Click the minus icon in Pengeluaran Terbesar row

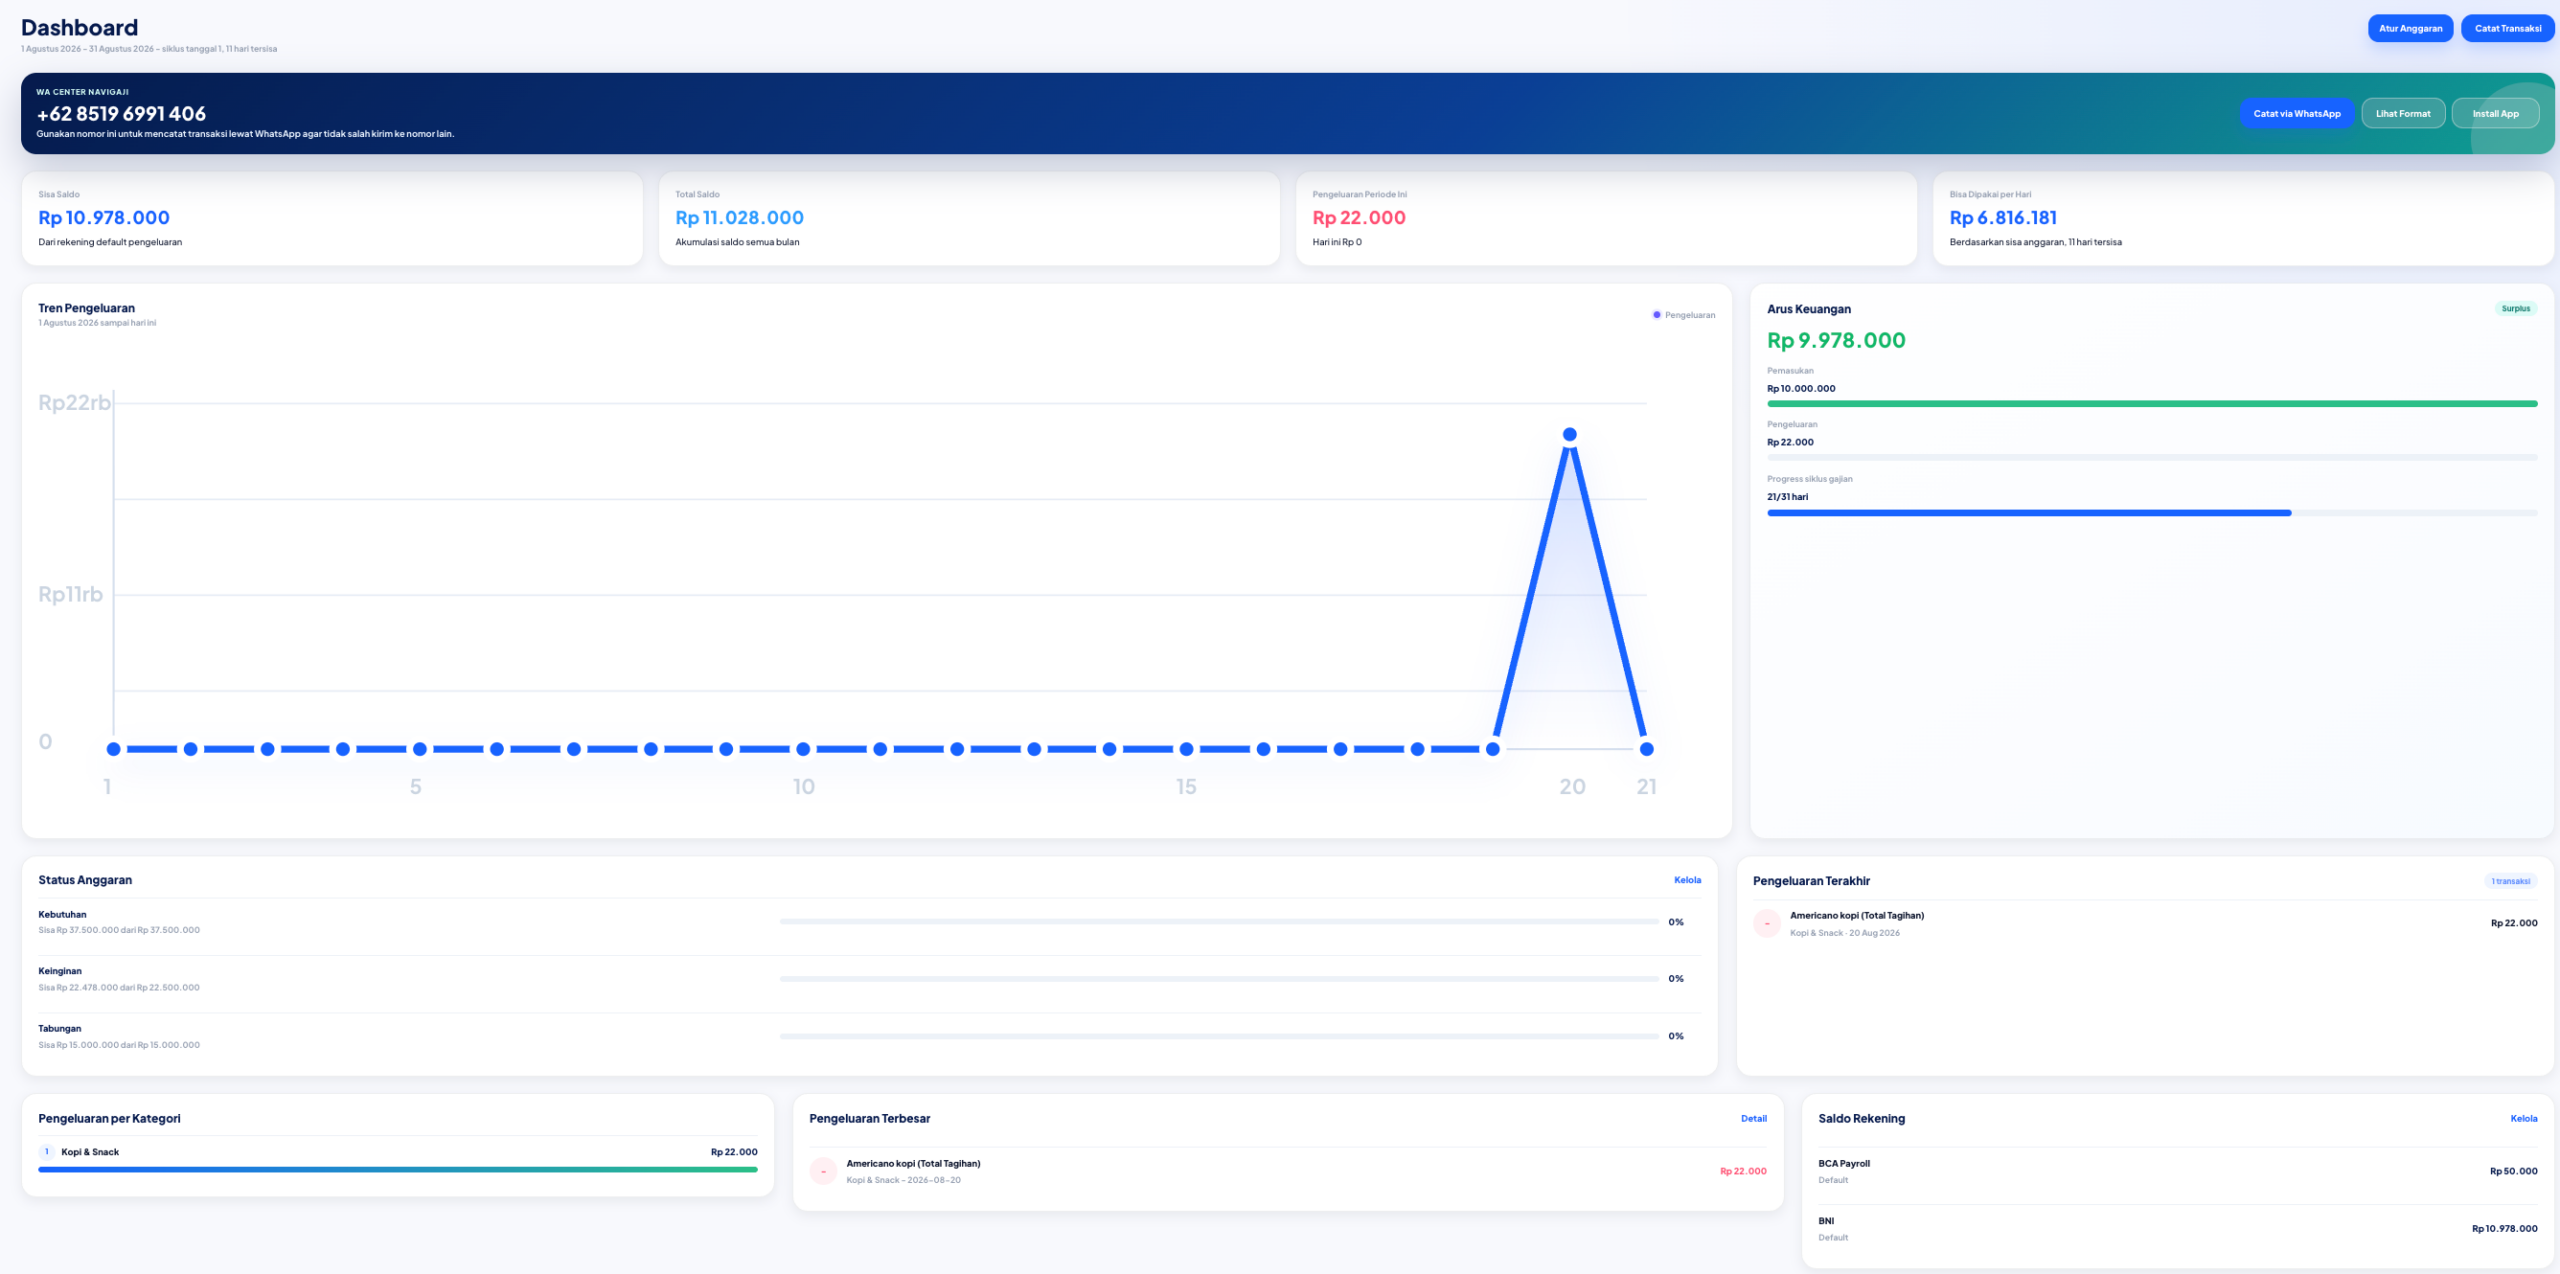click(823, 1171)
